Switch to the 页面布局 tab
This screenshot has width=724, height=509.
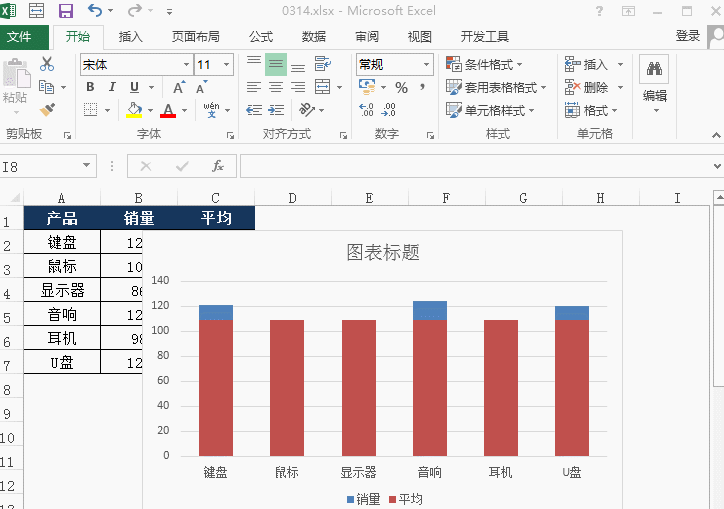(196, 36)
